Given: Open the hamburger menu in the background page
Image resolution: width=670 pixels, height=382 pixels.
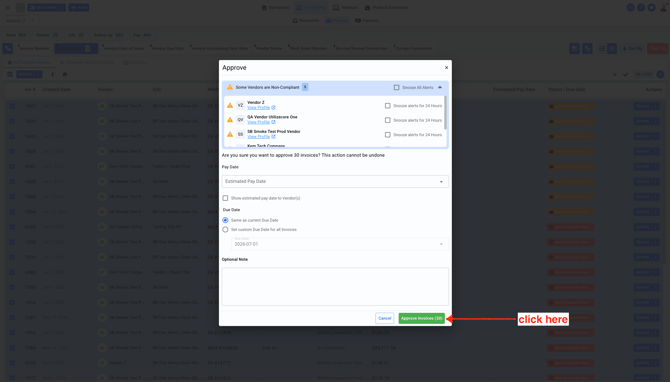Looking at the screenshot, I should coord(8,8).
